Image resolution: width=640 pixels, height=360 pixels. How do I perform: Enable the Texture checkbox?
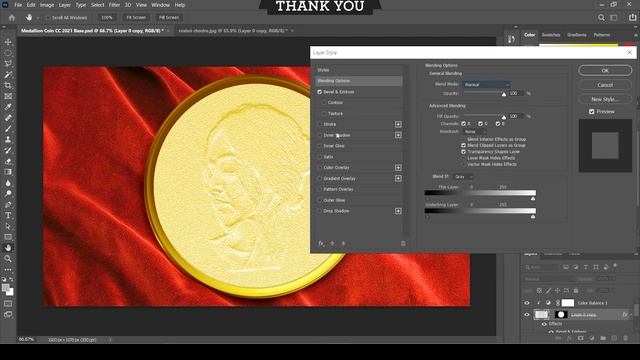pyautogui.click(x=324, y=113)
